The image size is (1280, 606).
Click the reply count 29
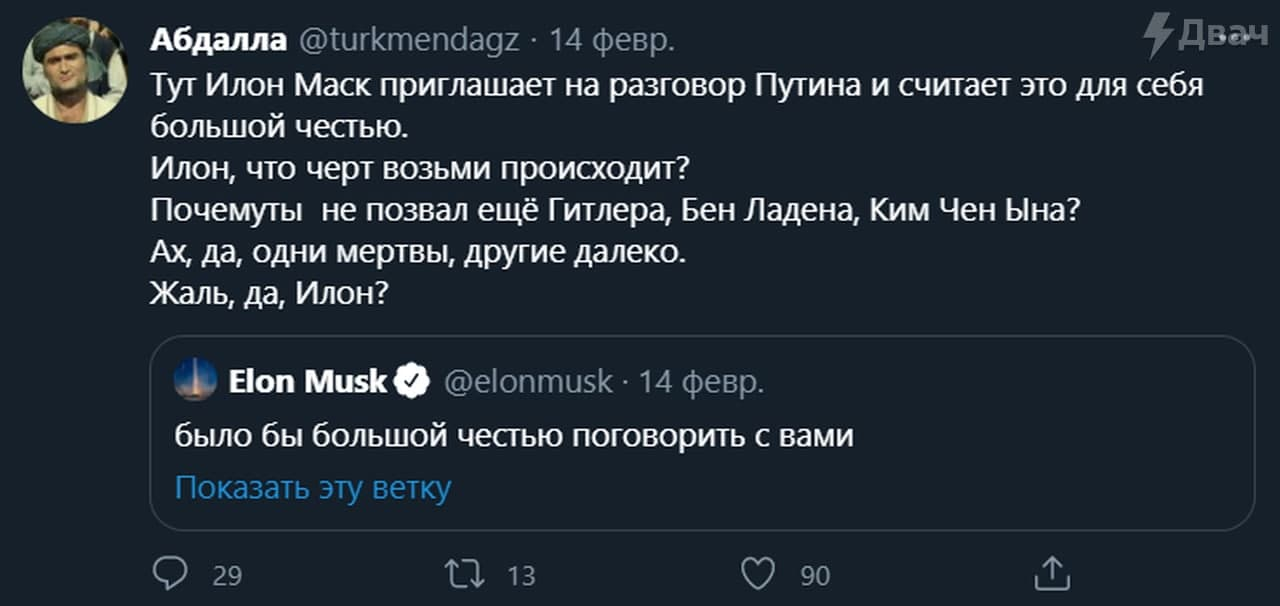pyautogui.click(x=228, y=576)
